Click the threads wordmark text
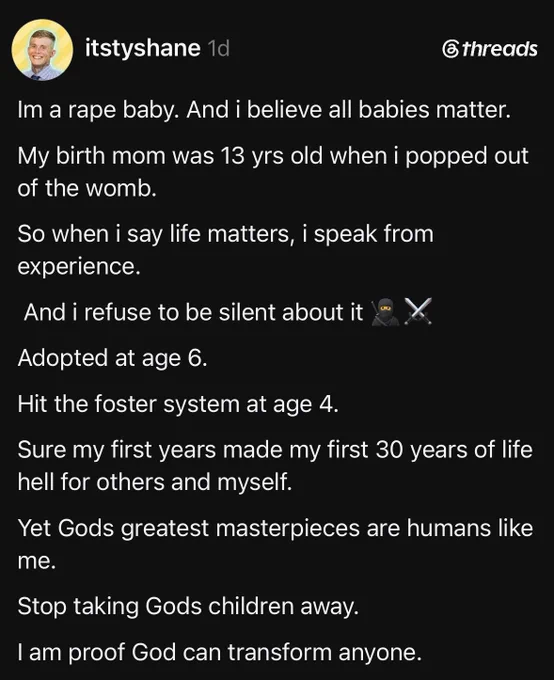The image size is (554, 680). point(500,49)
